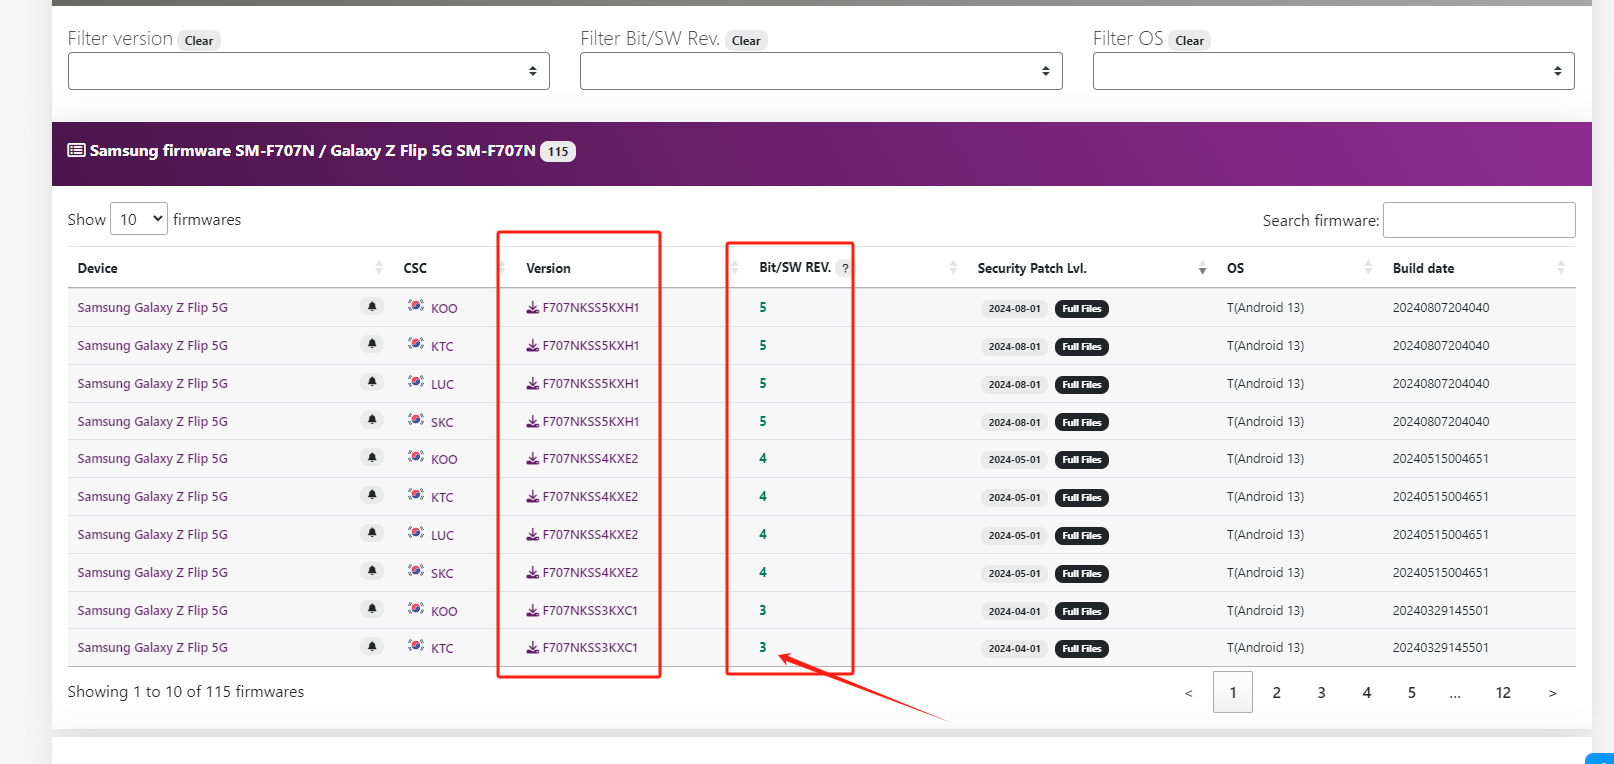Click 'Showing 1 to 10 of 115 firmwares' text
Screen dimensions: 1614x764
186,691
